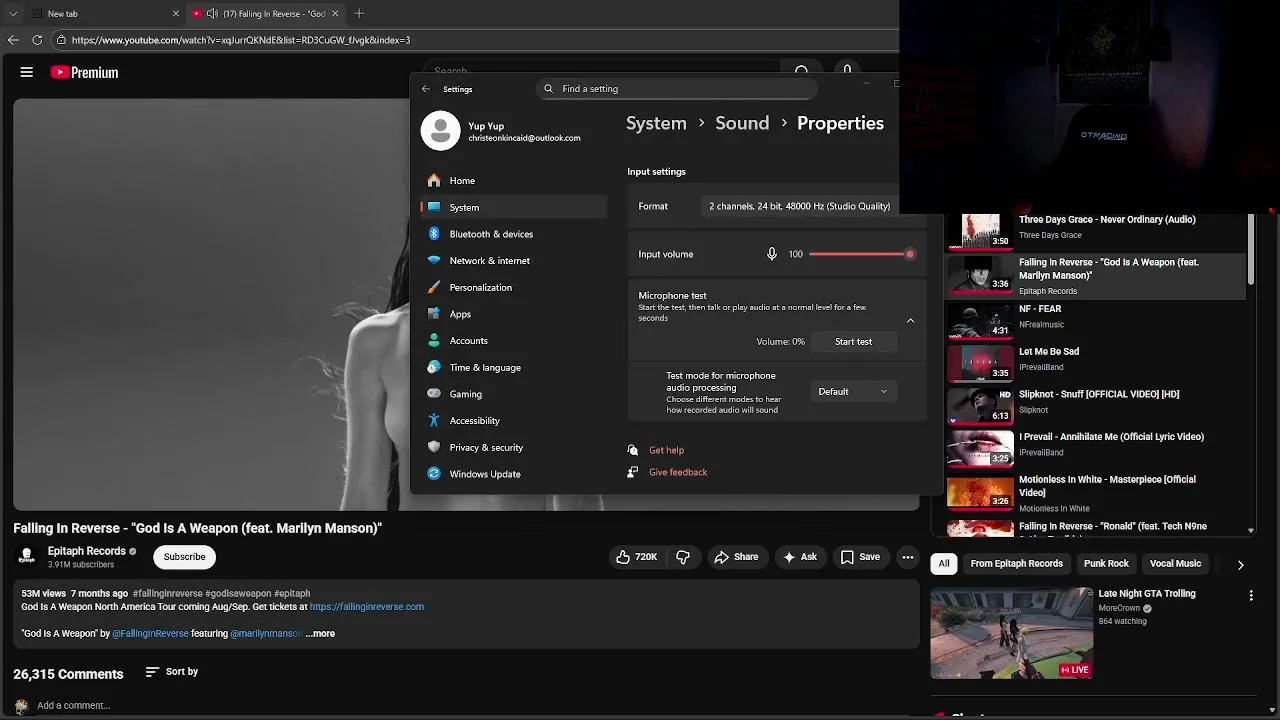
Task: Open the three-dot more actions menu
Action: (907, 557)
